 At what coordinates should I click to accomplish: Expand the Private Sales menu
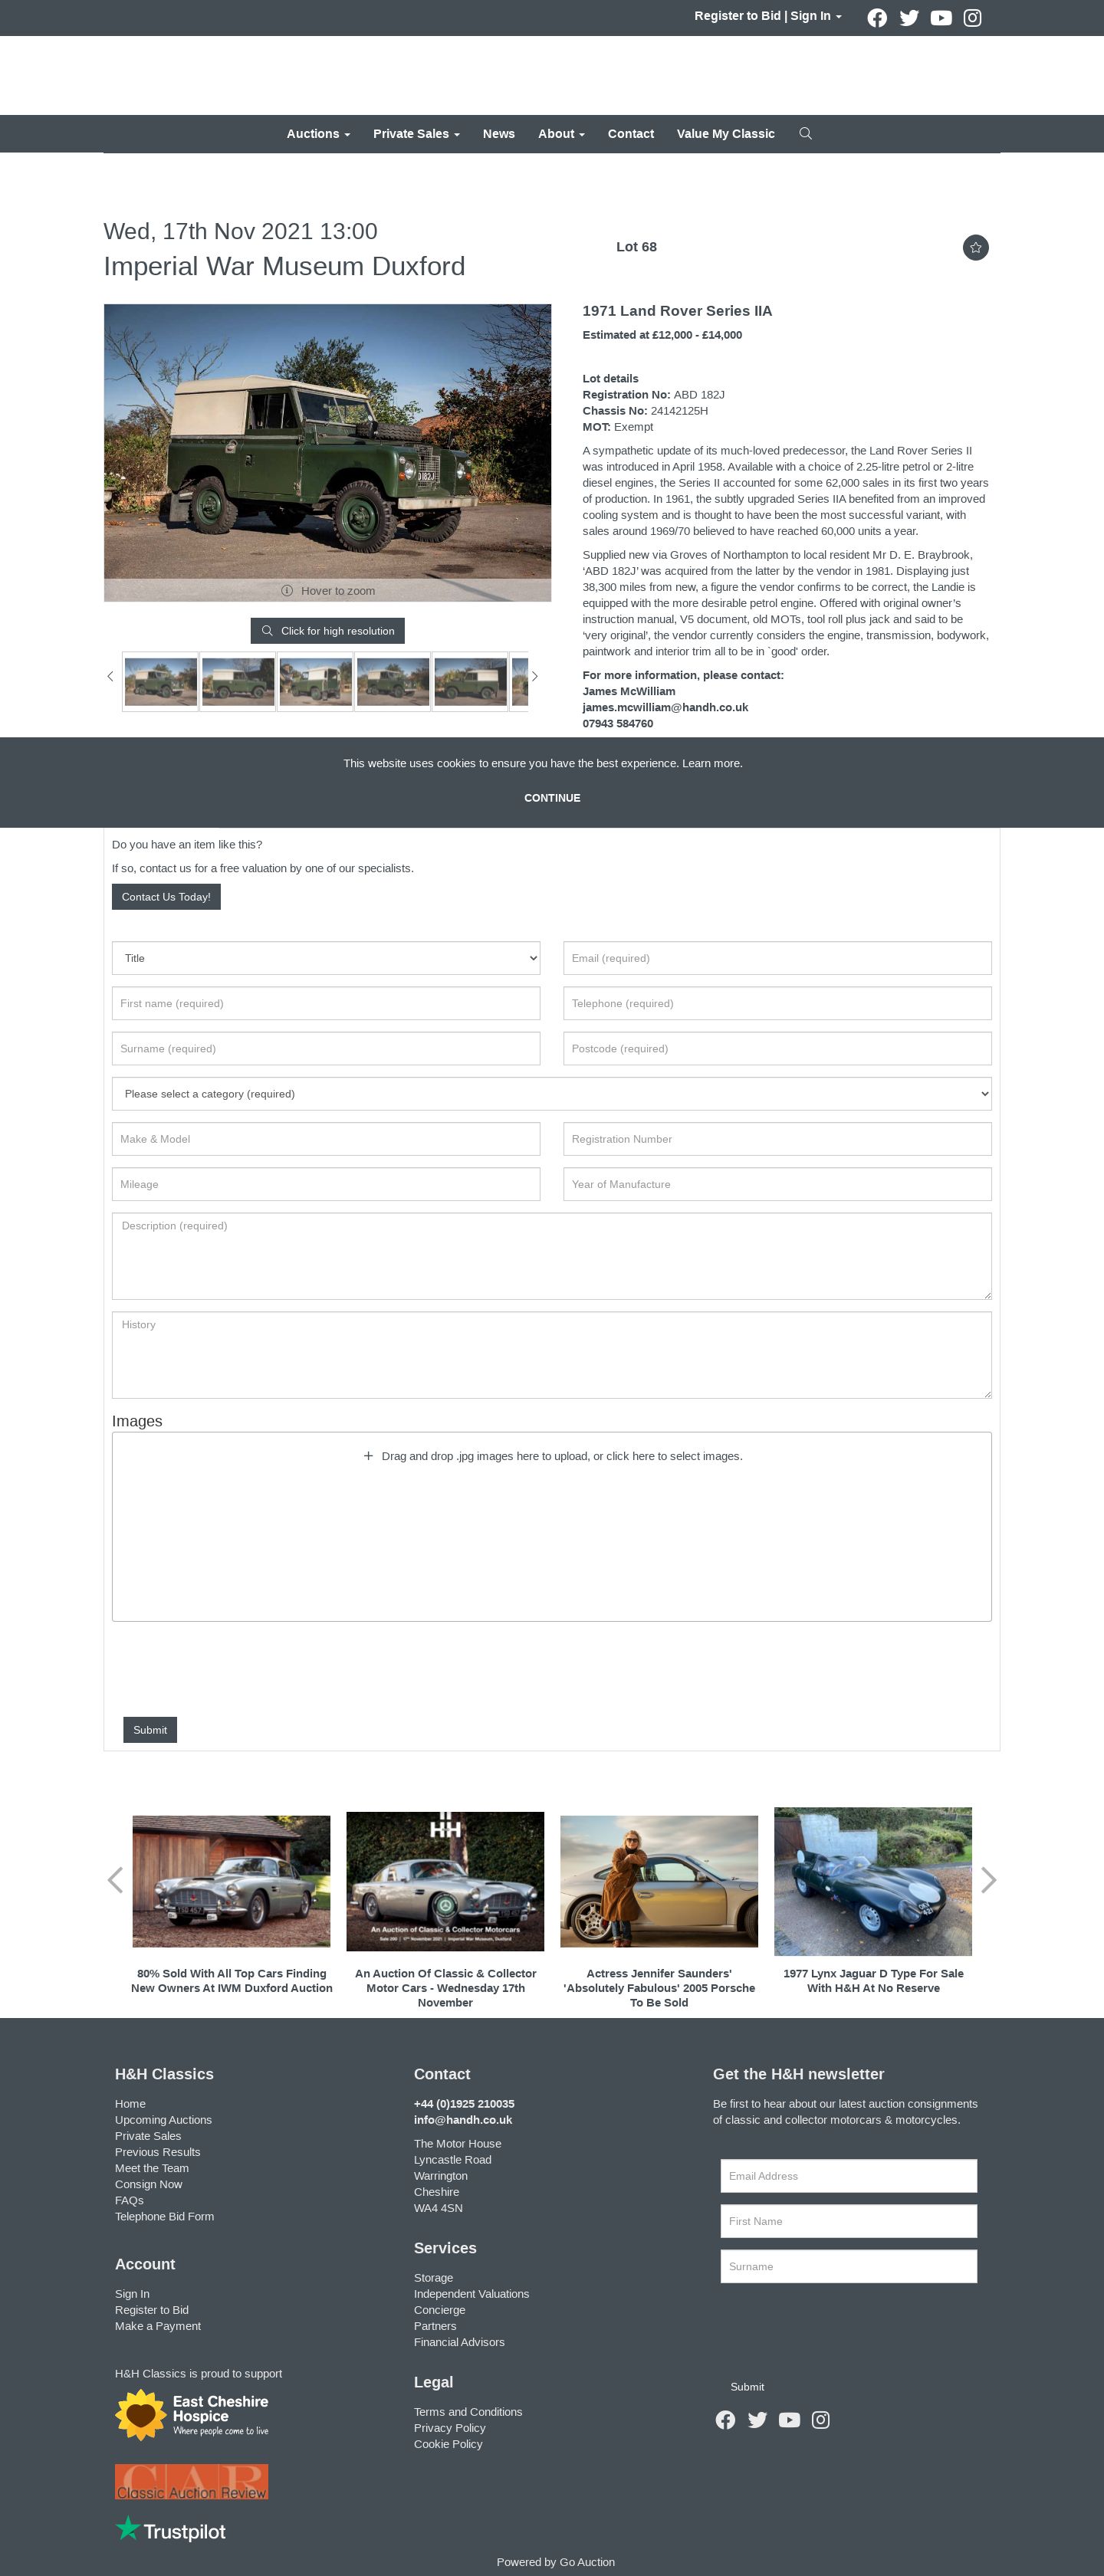click(x=416, y=134)
